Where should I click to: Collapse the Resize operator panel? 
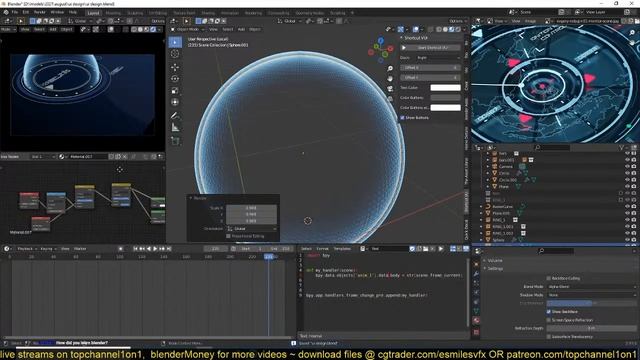coord(191,198)
